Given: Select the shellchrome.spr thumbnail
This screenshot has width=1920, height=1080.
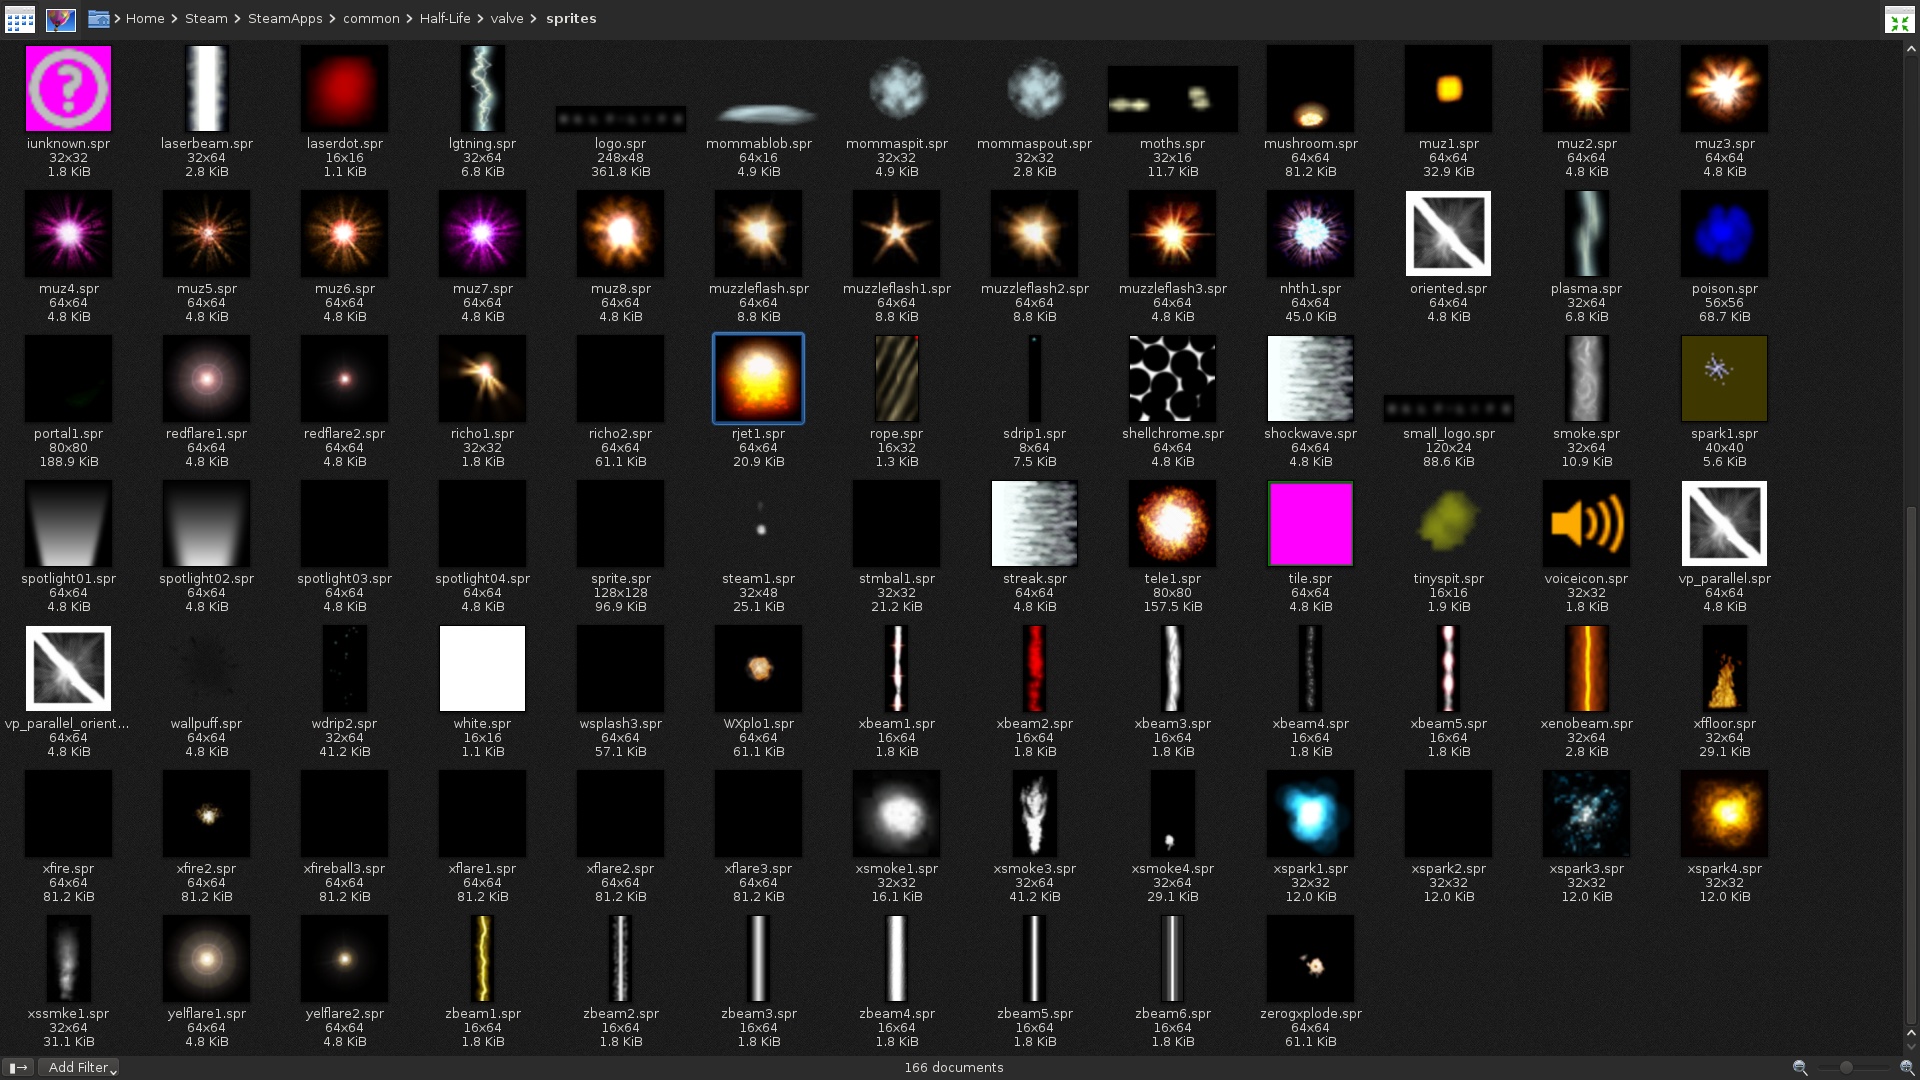Looking at the screenshot, I should 1172,379.
